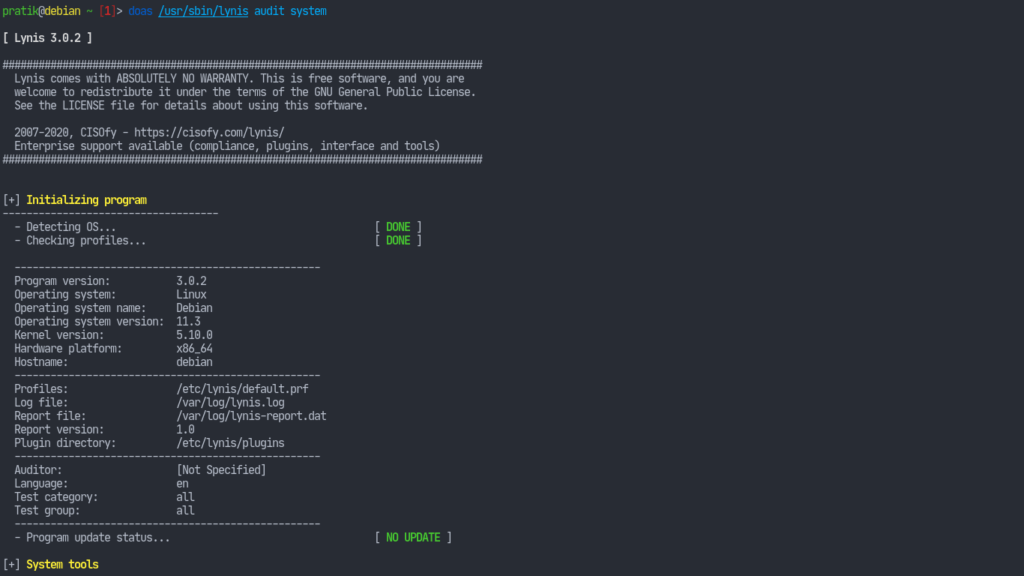Click Auditor value '[Not Specified]'

tap(221, 470)
